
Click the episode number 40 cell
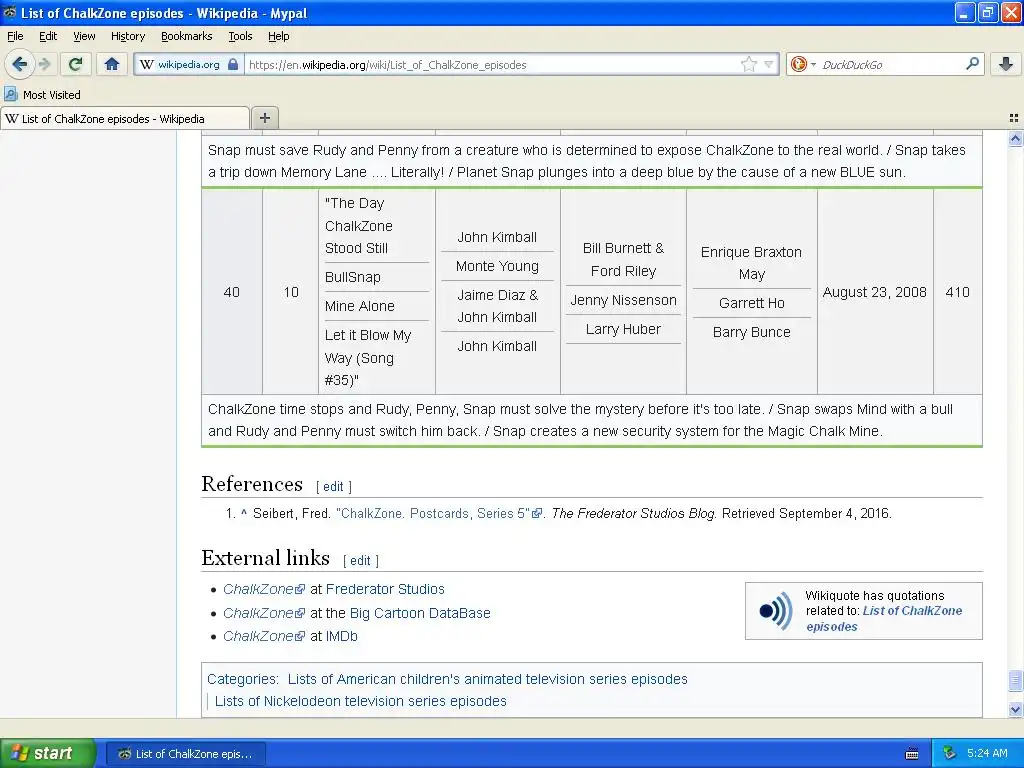click(232, 292)
